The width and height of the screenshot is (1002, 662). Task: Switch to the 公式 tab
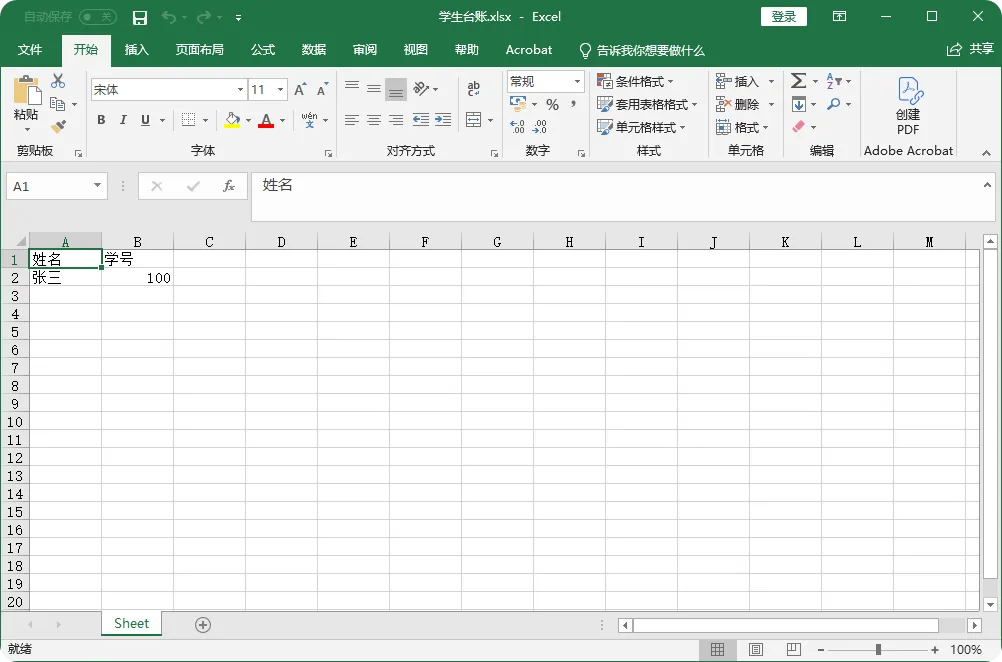click(x=263, y=50)
